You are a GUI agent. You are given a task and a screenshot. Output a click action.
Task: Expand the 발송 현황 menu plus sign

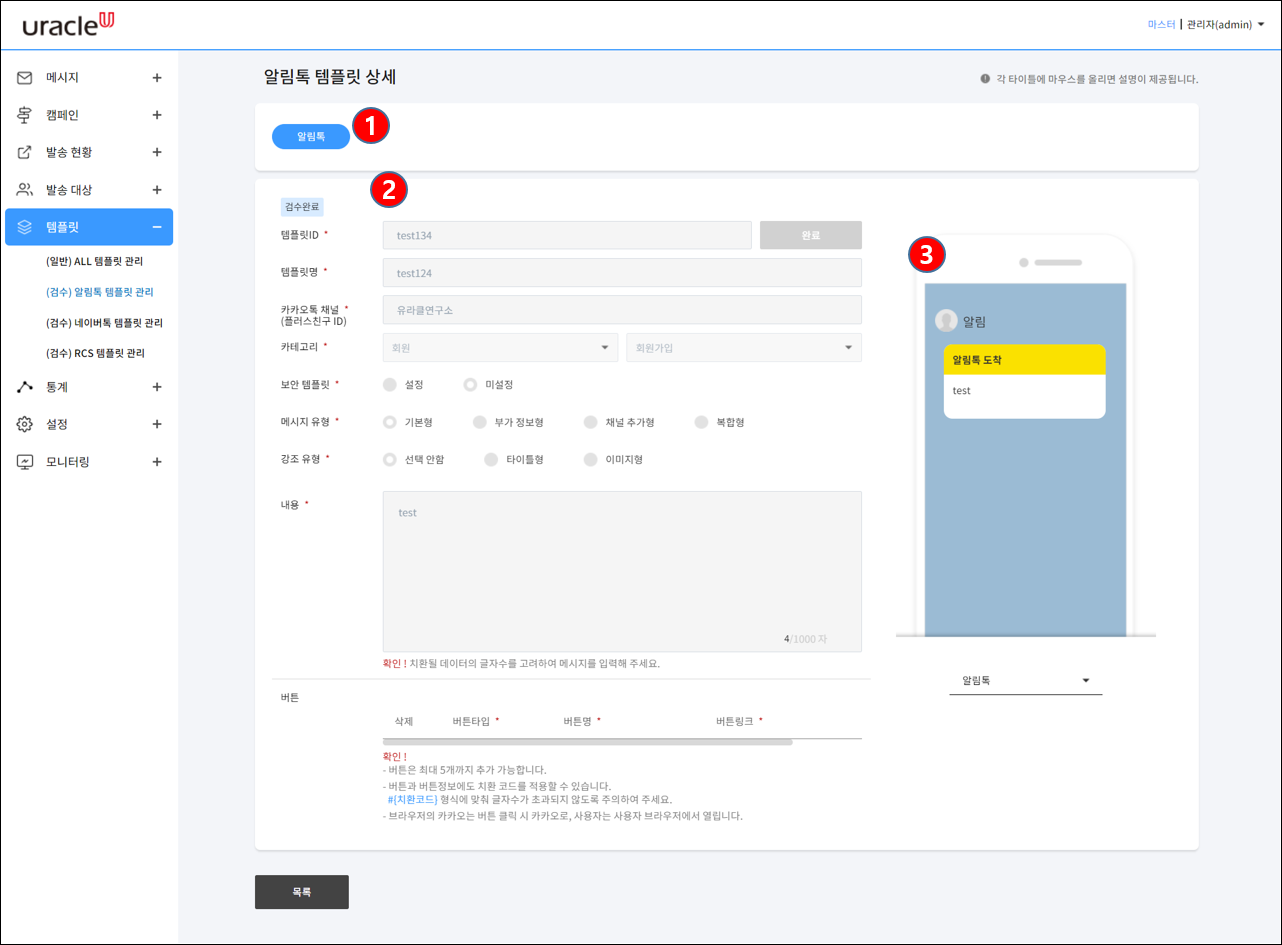pos(157,152)
